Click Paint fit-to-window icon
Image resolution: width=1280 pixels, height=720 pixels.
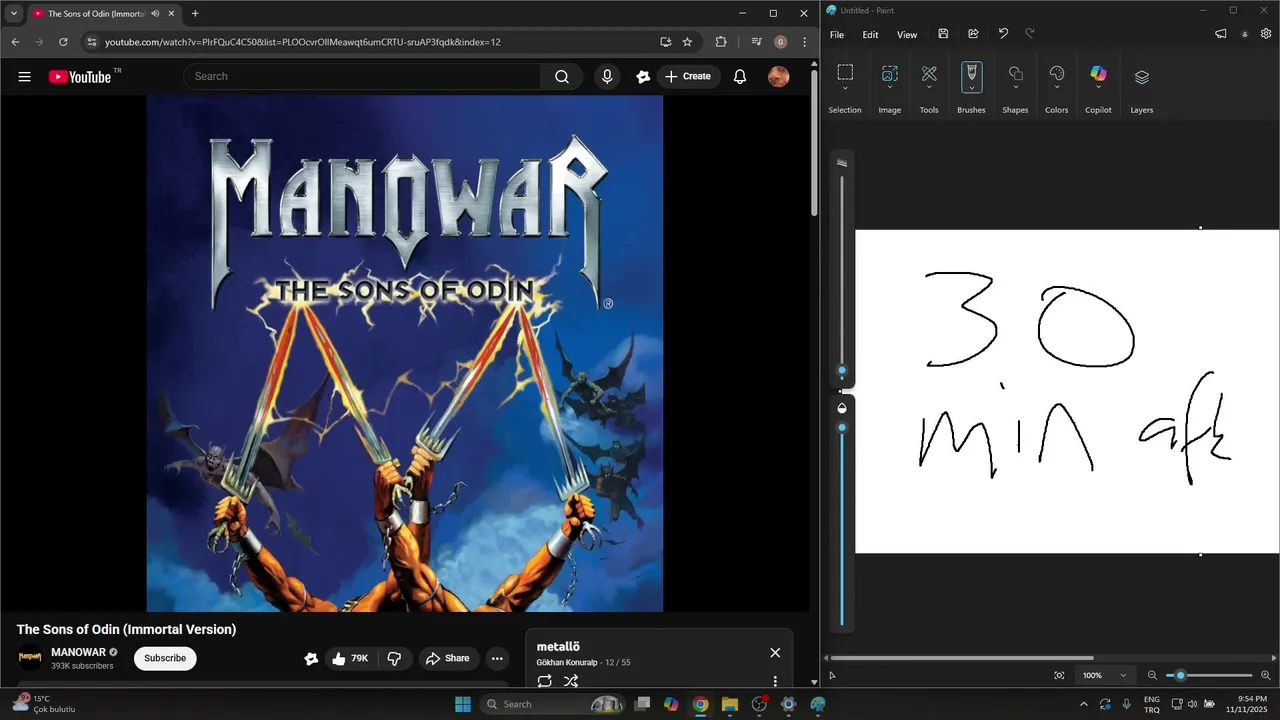tap(1059, 675)
